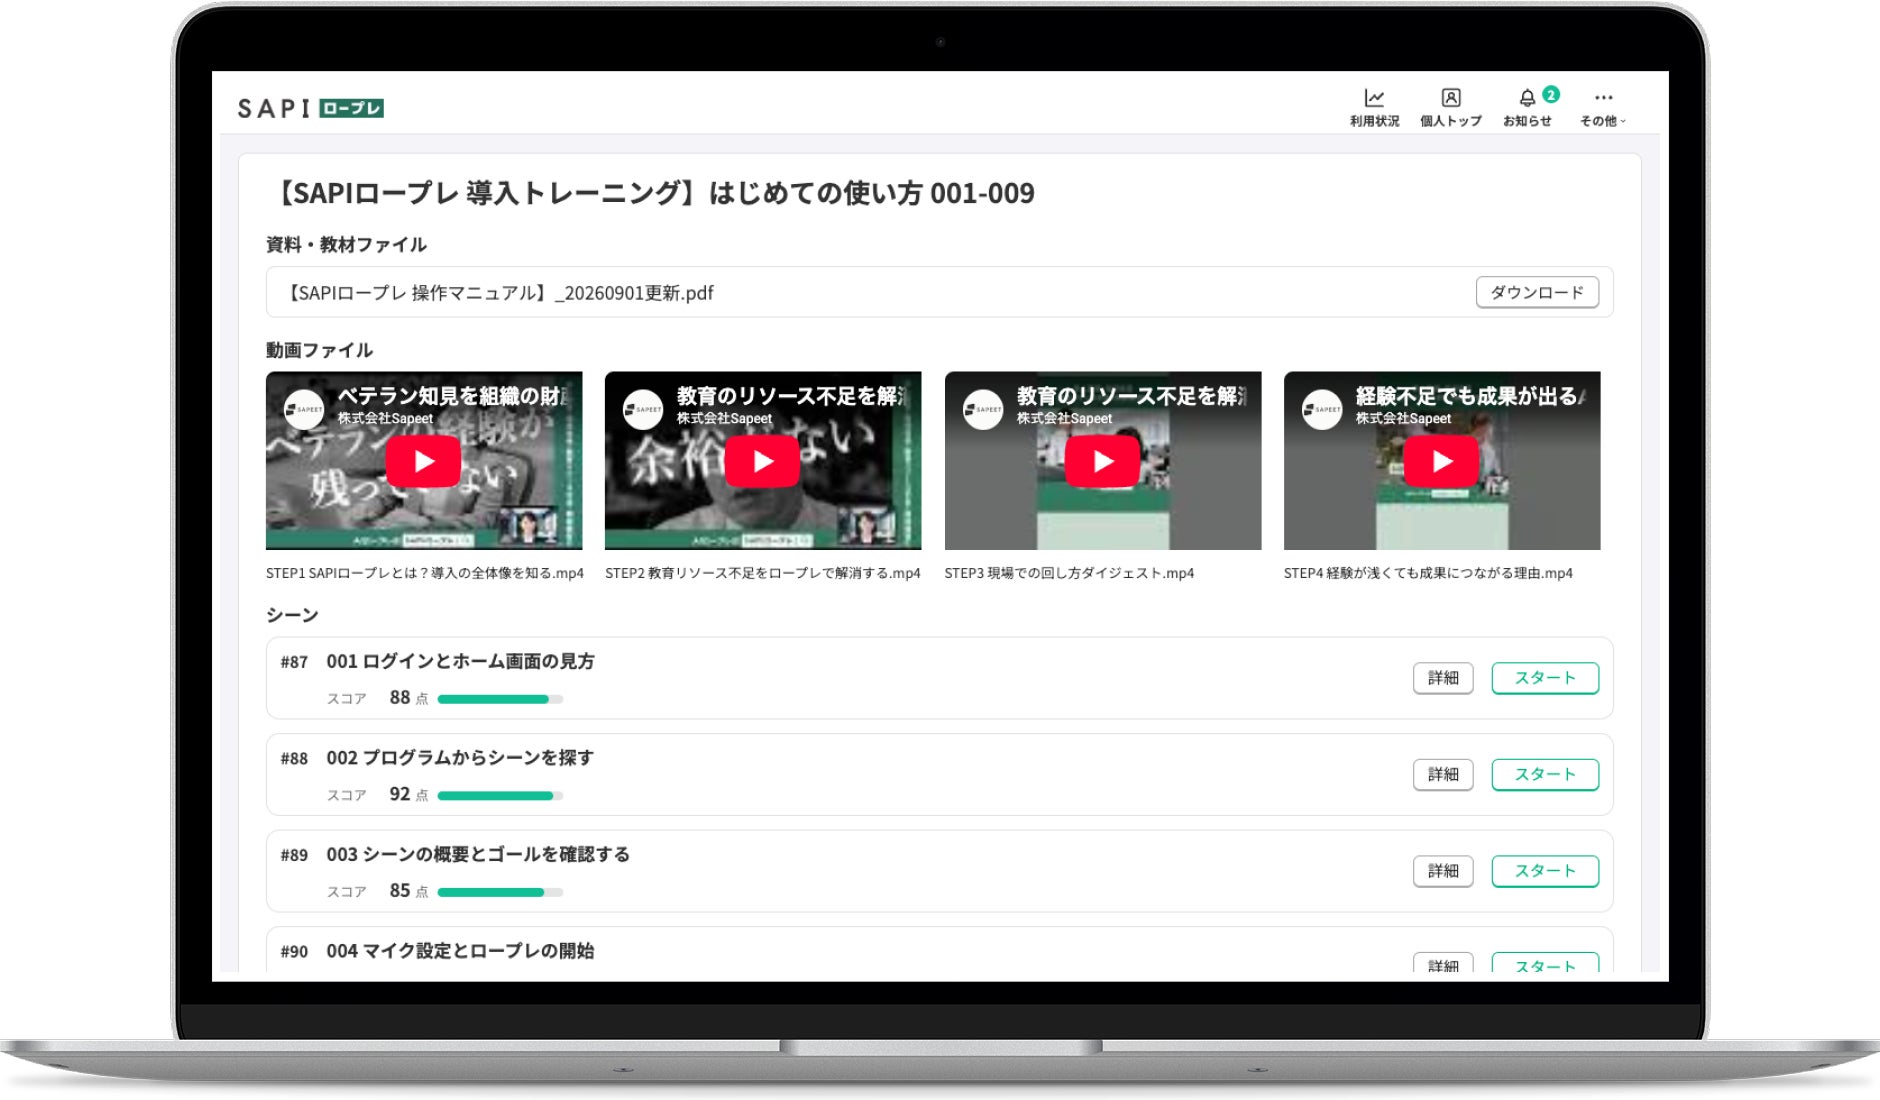Play the STEP1 video with YouTube button
The image size is (1880, 1100).
pos(423,461)
